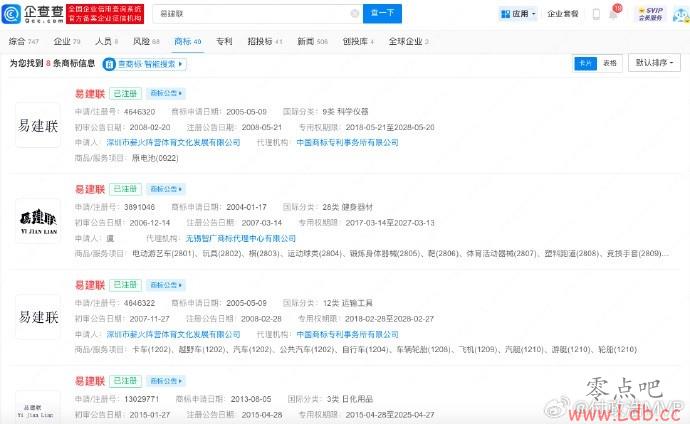The height and width of the screenshot is (424, 690).
Task: Select the 商标 tab
Action: 187,41
